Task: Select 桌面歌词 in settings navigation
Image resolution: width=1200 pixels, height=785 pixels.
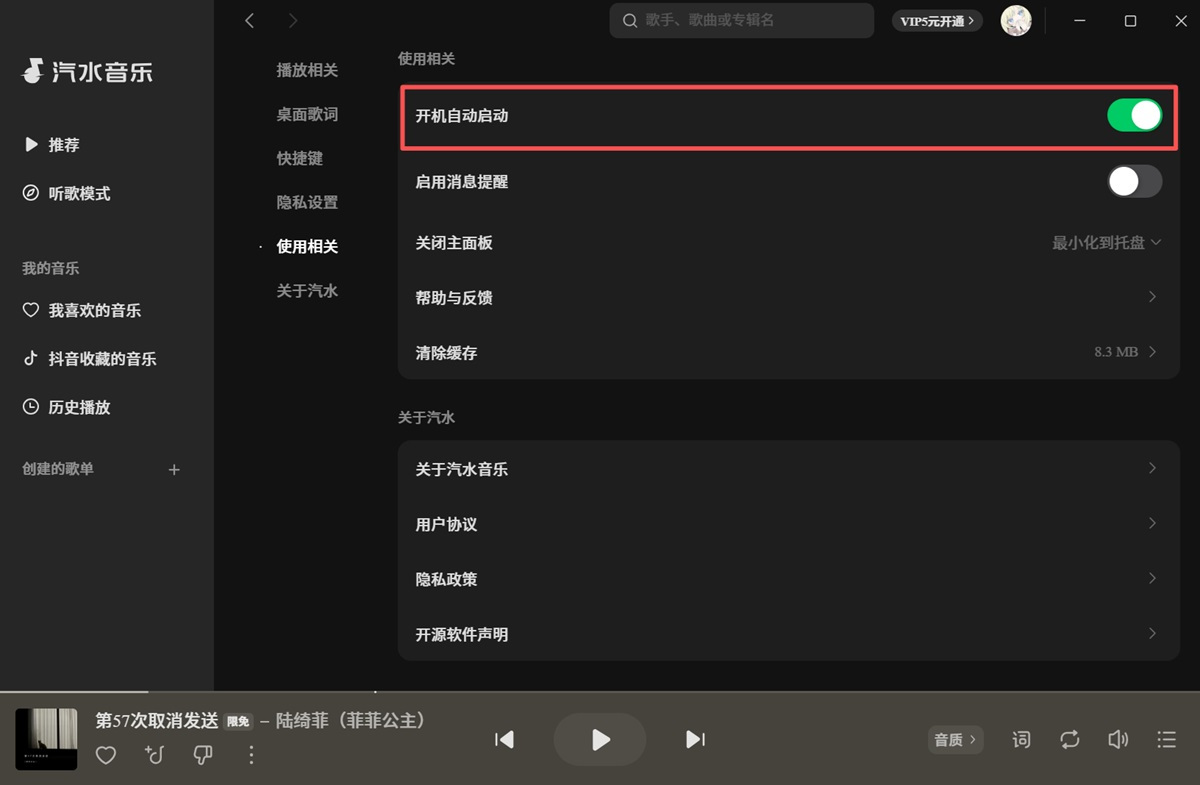Action: tap(306, 114)
